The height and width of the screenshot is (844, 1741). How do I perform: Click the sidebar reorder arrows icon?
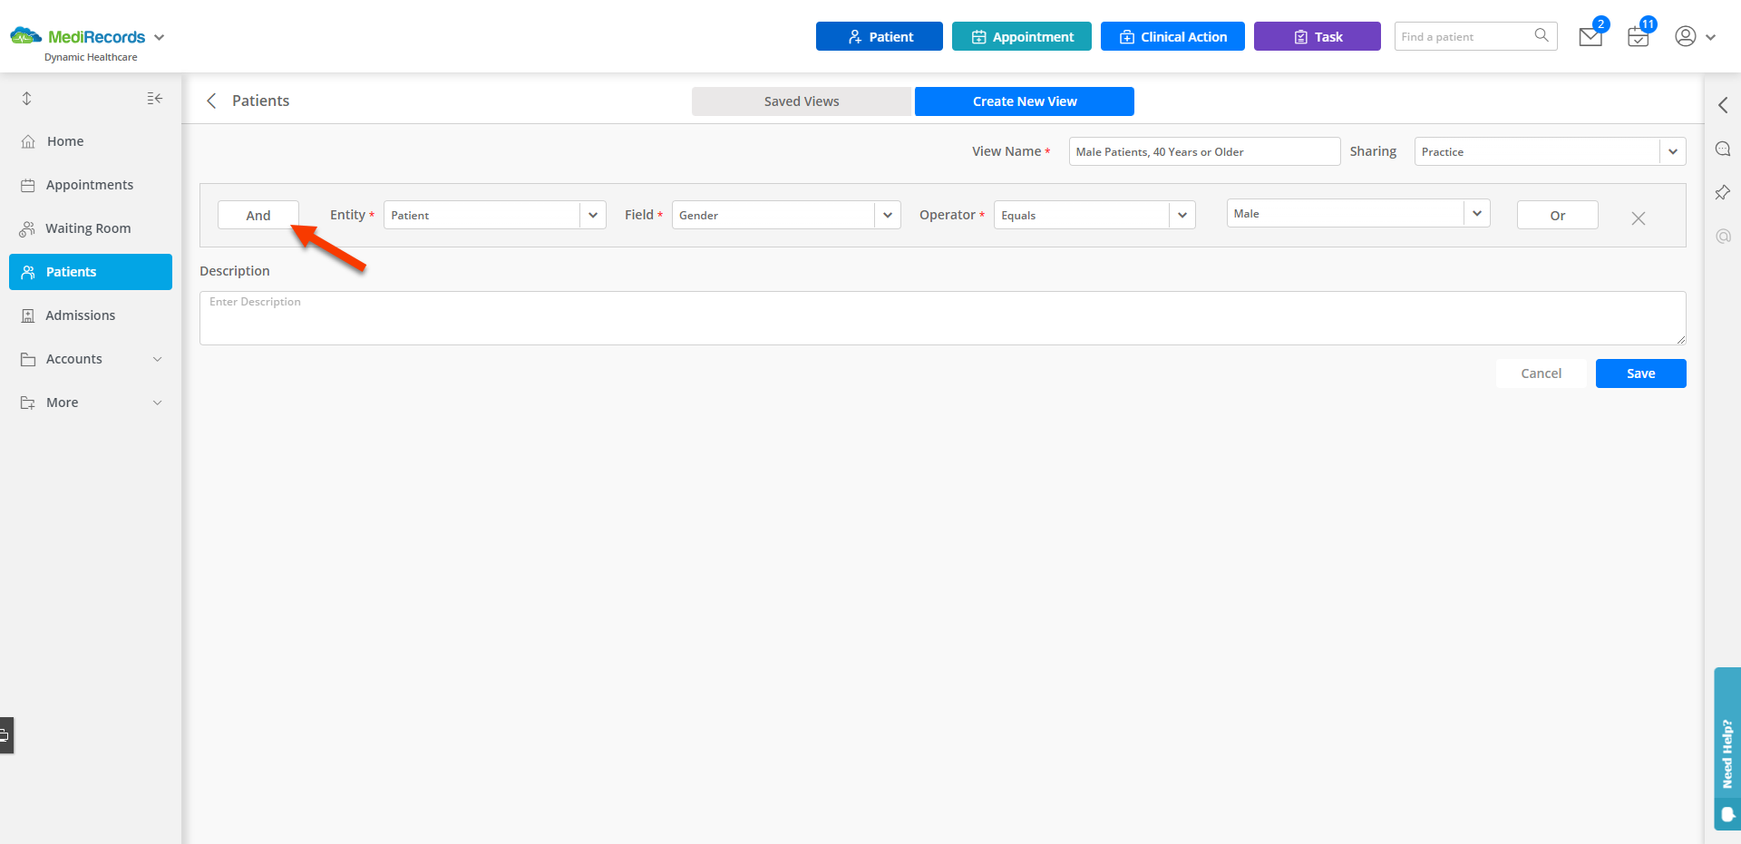[x=27, y=98]
